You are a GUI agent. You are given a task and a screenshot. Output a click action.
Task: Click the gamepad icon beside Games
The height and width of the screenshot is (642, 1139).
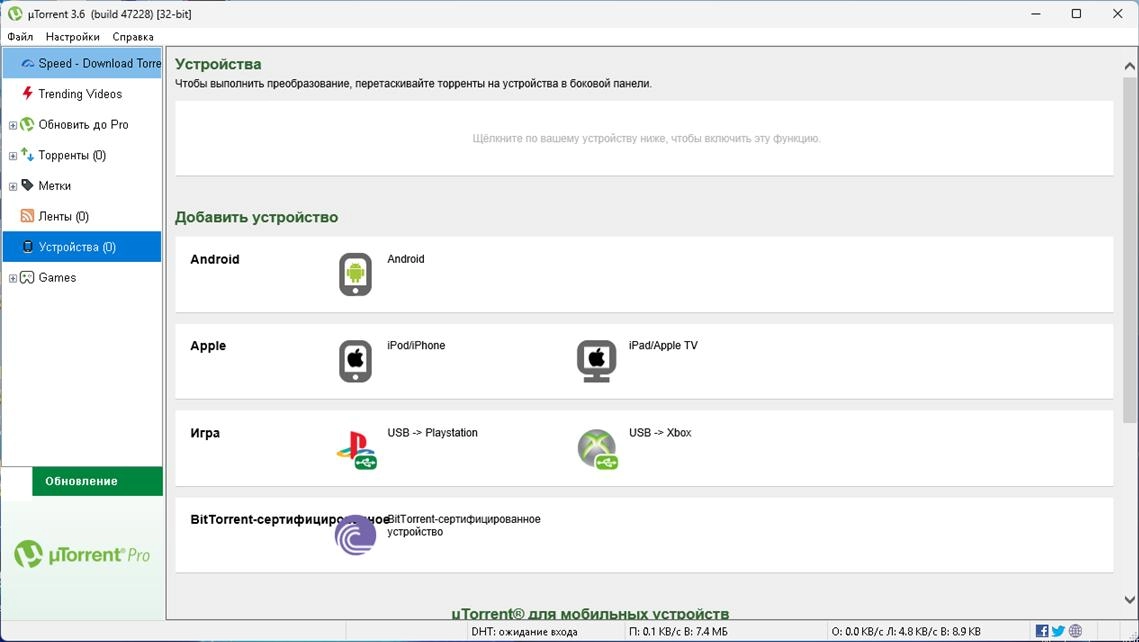point(28,277)
